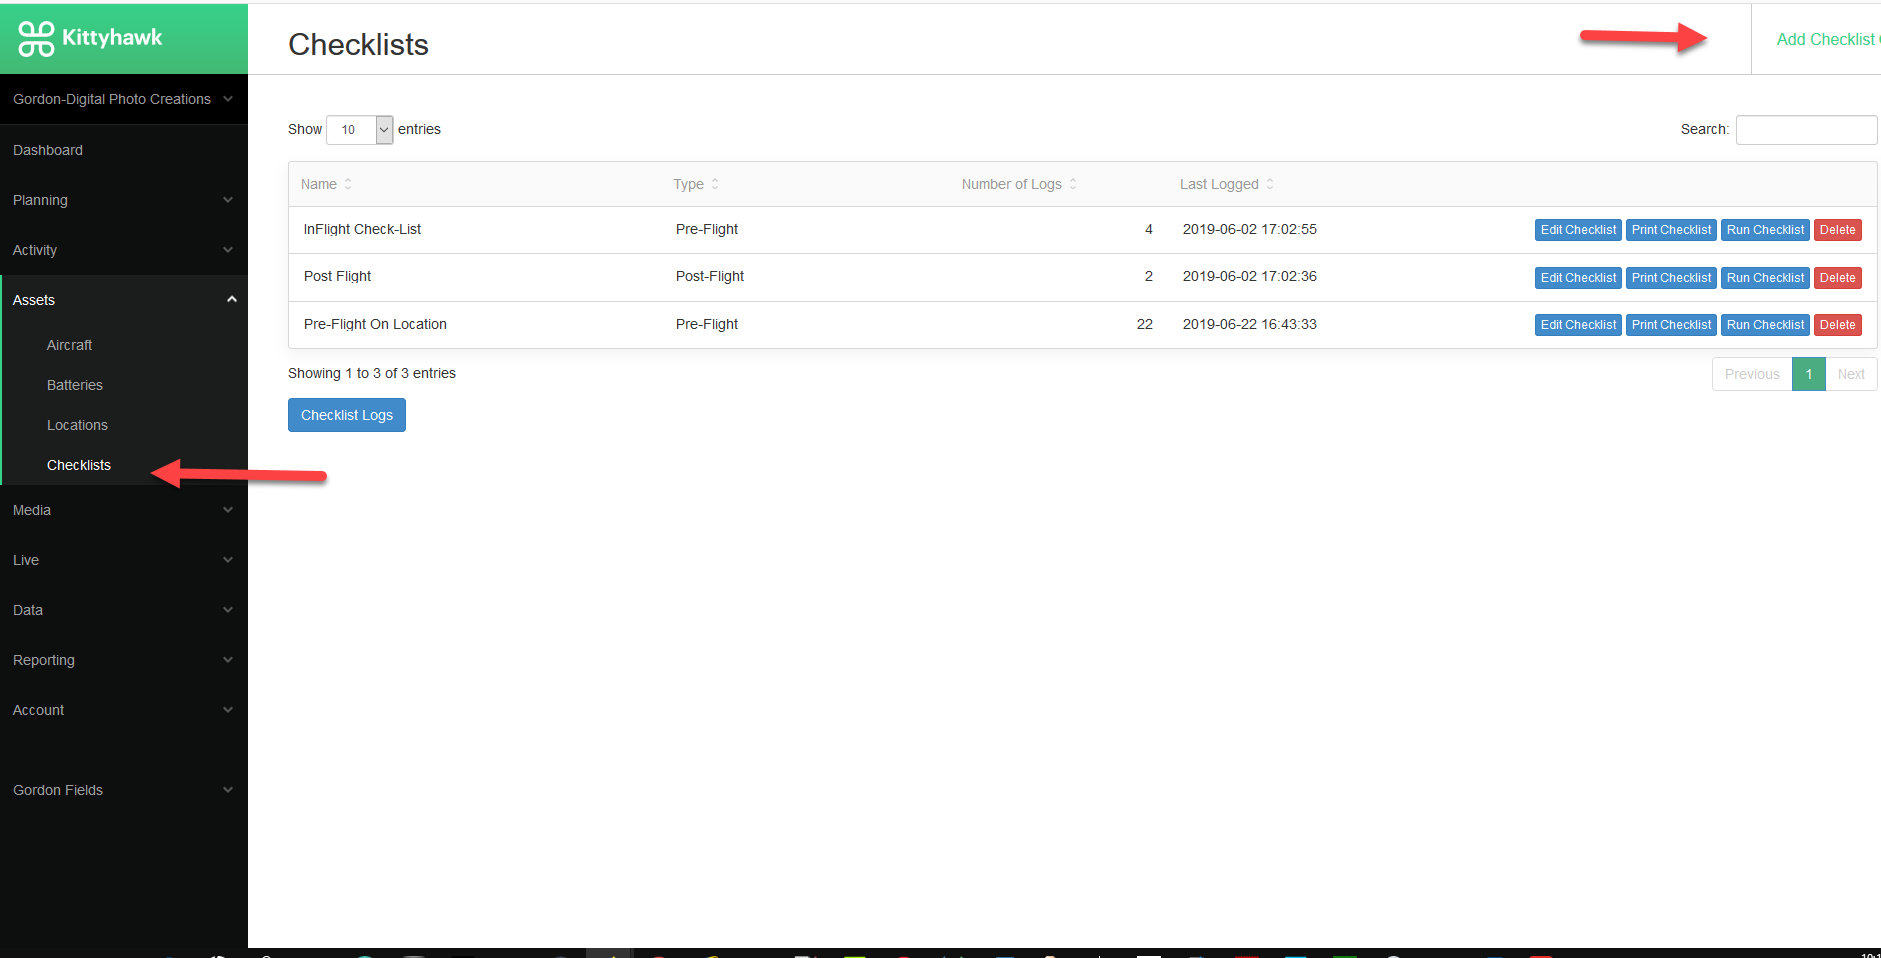Click the Pre-Flight On Location name cell

tap(375, 324)
